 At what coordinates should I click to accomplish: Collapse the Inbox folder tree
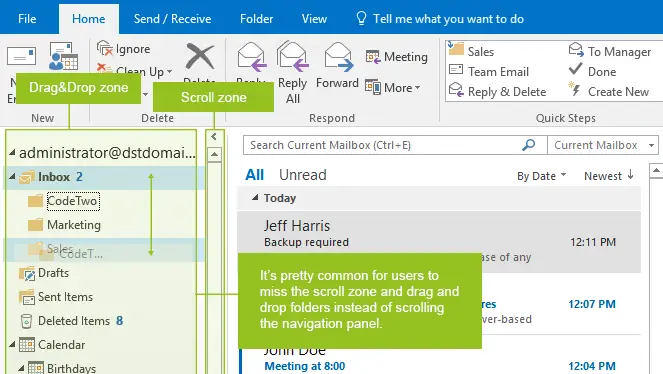12,176
